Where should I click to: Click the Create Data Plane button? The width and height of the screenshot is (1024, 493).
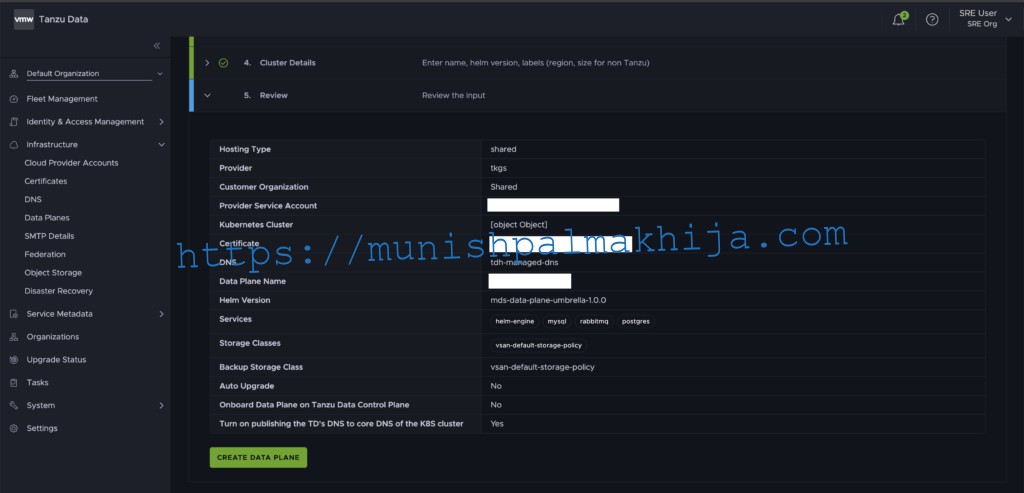click(x=258, y=458)
